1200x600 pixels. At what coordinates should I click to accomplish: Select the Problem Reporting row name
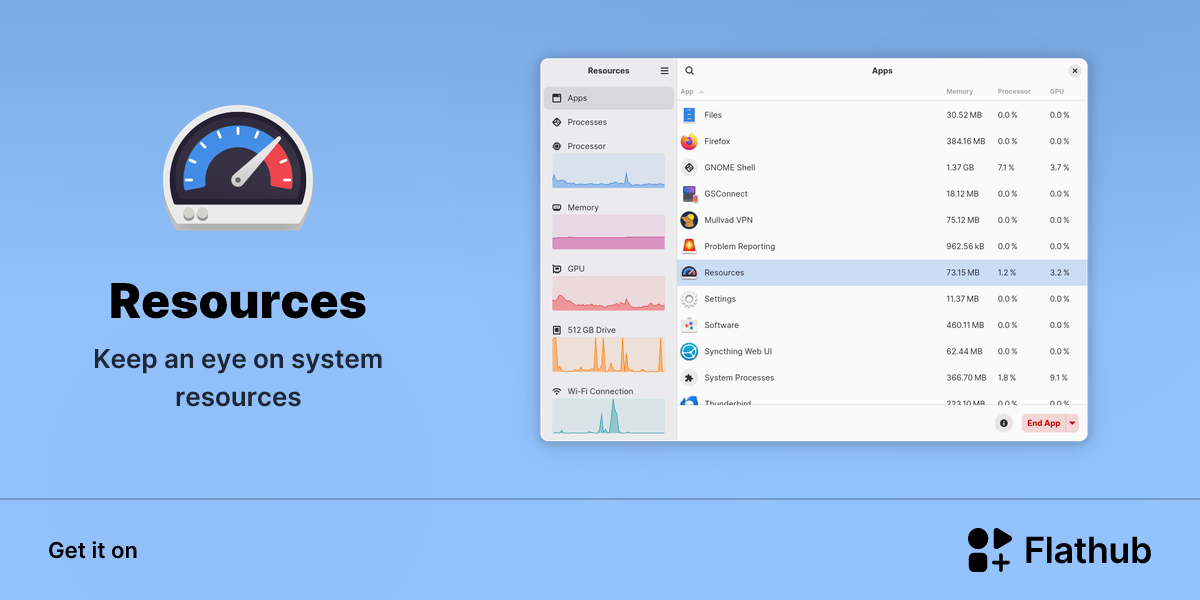coord(740,246)
